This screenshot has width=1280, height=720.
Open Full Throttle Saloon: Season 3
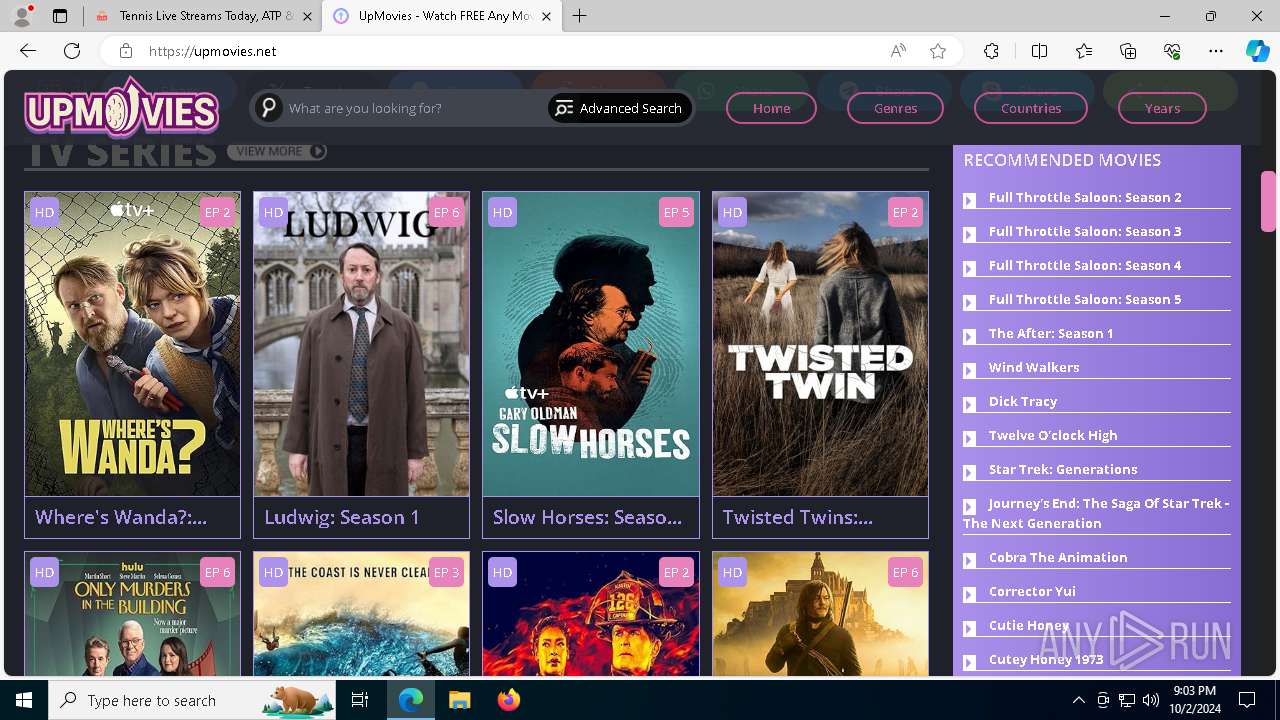click(1085, 231)
